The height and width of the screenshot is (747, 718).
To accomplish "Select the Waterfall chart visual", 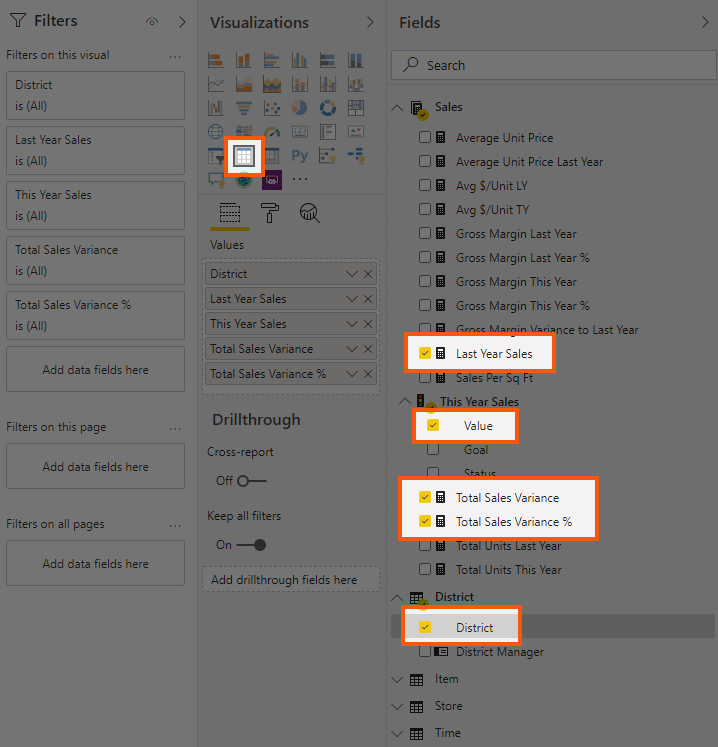I will tap(216, 108).
